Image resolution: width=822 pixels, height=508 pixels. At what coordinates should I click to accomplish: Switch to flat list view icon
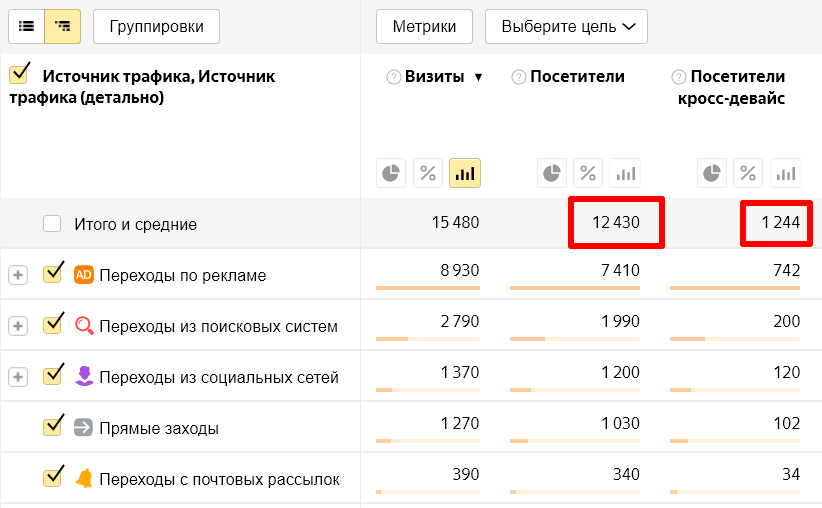tap(26, 27)
